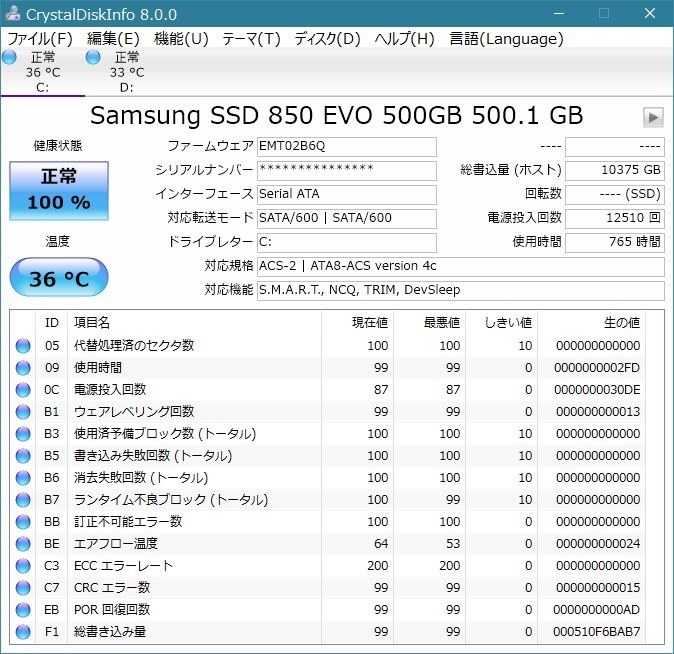Switch to the D: drive tab

click(x=126, y=72)
